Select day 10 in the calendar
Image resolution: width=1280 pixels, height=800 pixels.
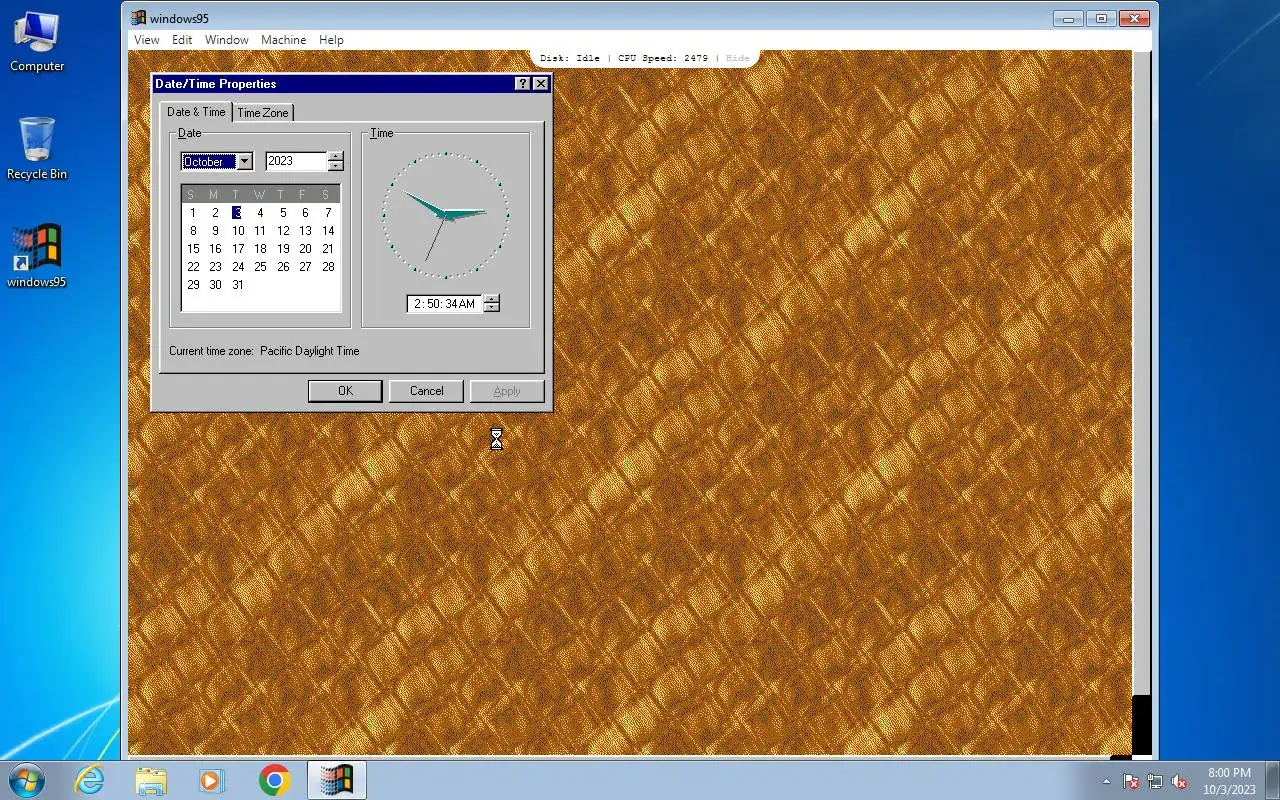pyautogui.click(x=238, y=231)
